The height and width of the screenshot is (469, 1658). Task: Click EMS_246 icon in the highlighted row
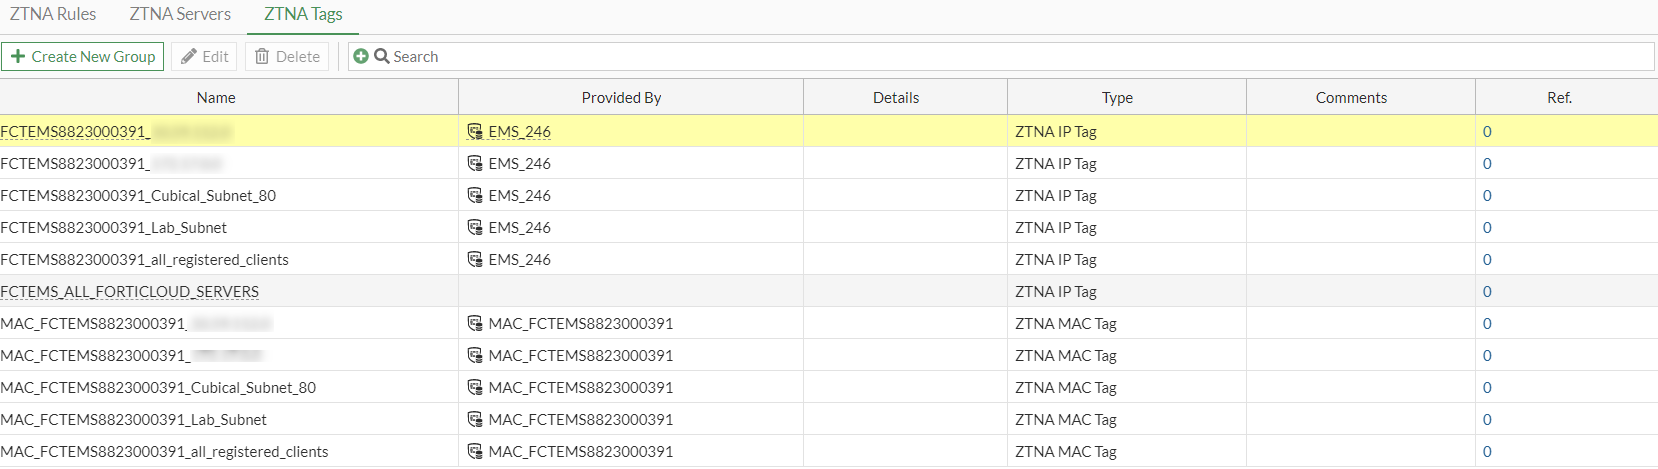coord(475,131)
